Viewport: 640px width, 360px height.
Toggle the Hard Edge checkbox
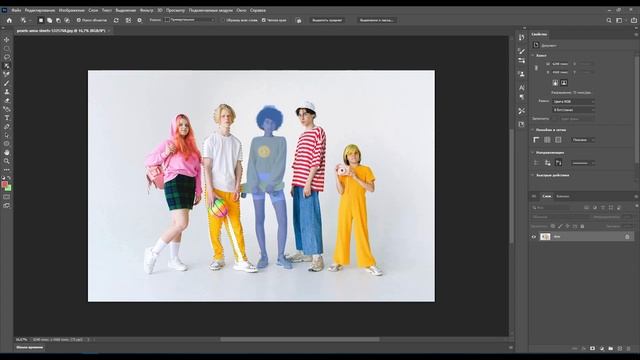point(264,20)
